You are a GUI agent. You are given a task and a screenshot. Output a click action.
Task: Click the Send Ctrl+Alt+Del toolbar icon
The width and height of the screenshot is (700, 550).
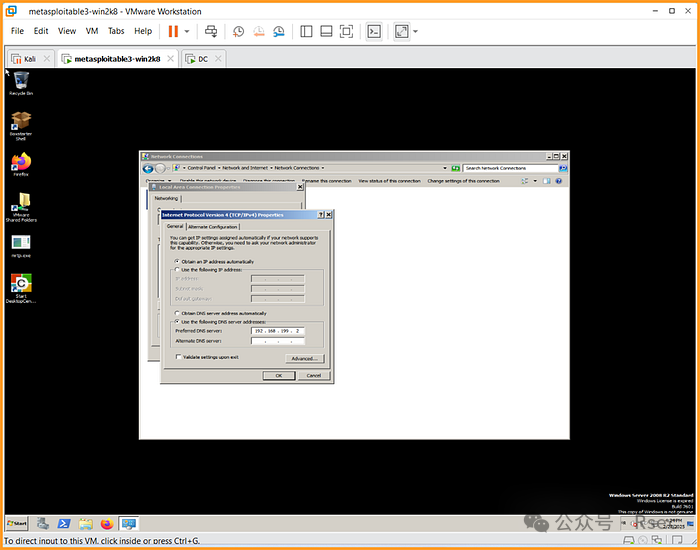[x=211, y=31]
